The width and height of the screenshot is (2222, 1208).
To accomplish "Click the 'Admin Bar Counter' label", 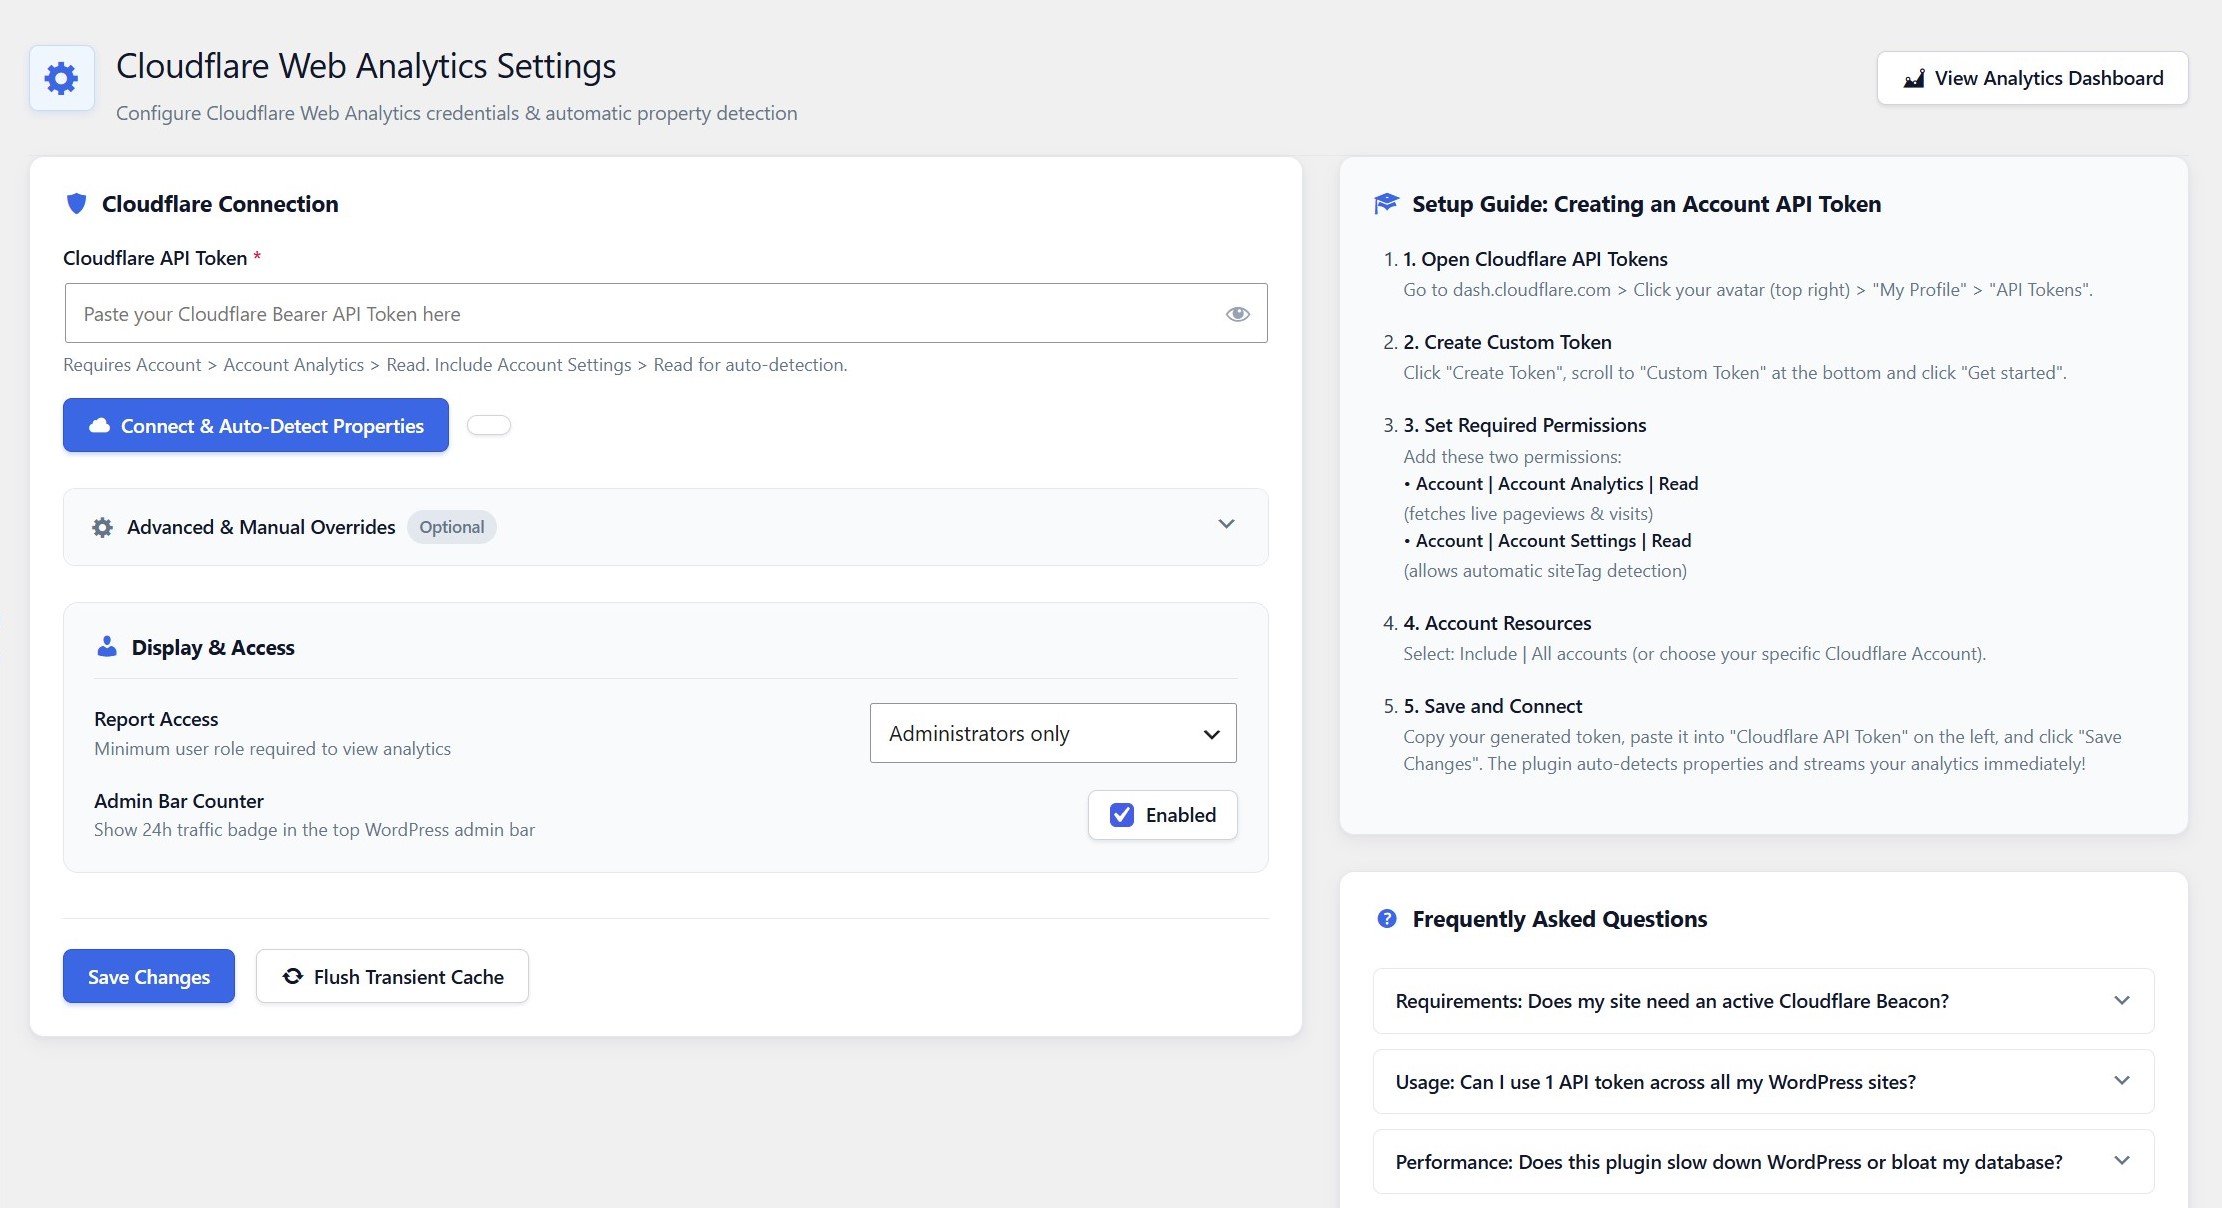I will [179, 801].
